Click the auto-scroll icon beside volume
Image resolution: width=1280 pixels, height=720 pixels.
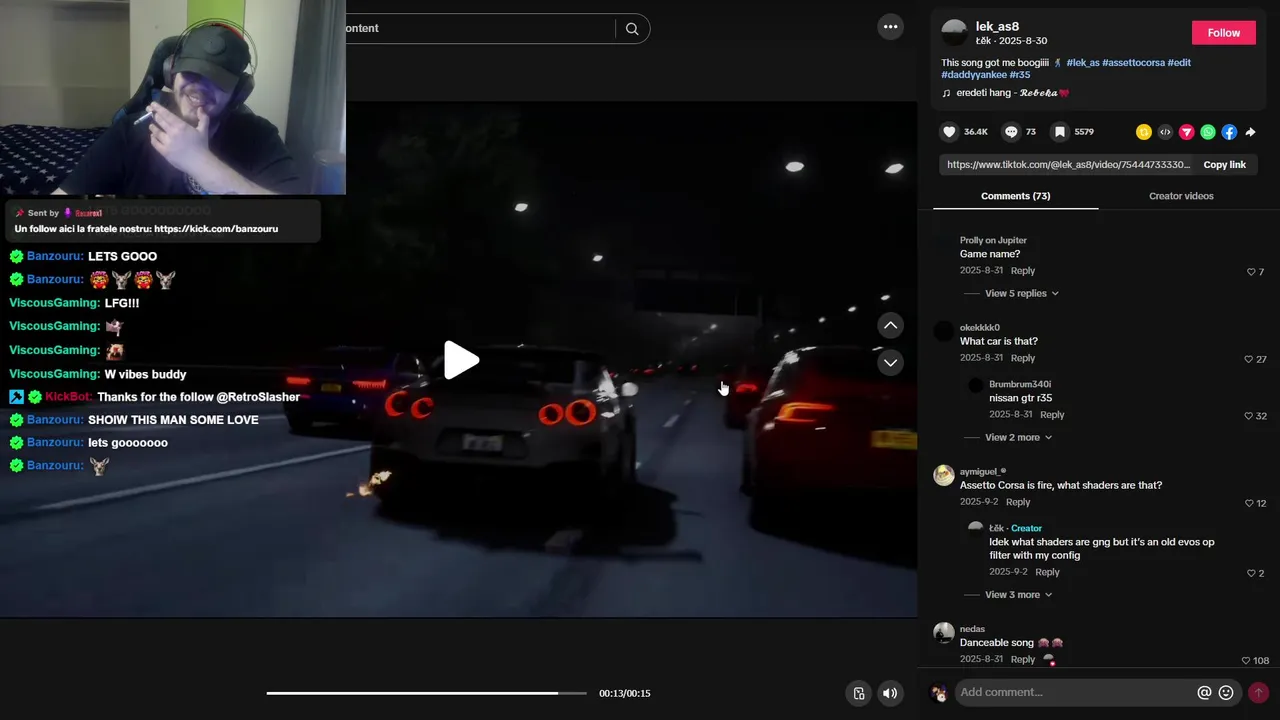point(858,693)
